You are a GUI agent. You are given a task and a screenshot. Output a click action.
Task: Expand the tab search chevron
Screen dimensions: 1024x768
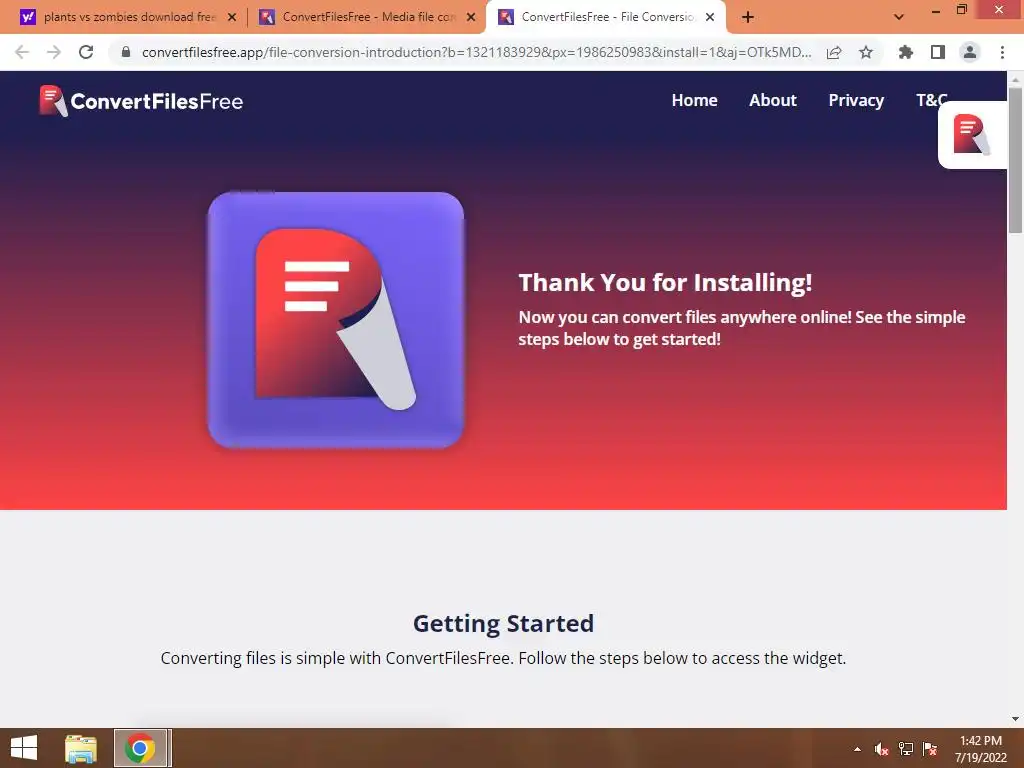pyautogui.click(x=899, y=17)
